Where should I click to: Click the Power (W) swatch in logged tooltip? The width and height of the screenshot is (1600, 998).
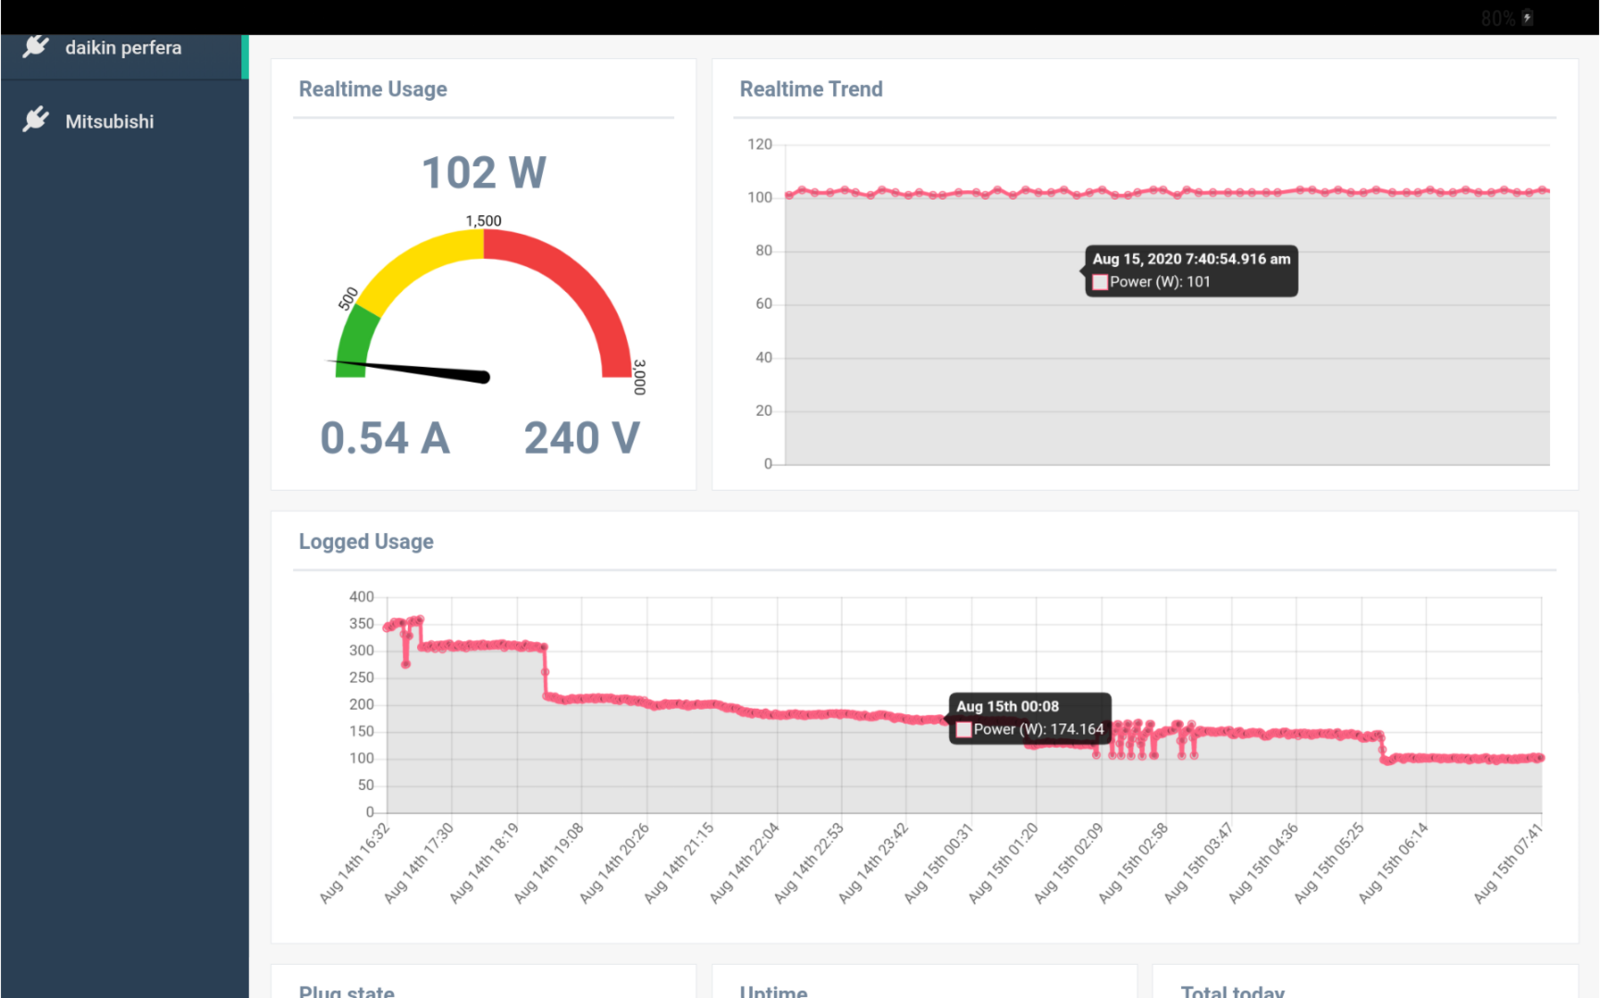964,730
